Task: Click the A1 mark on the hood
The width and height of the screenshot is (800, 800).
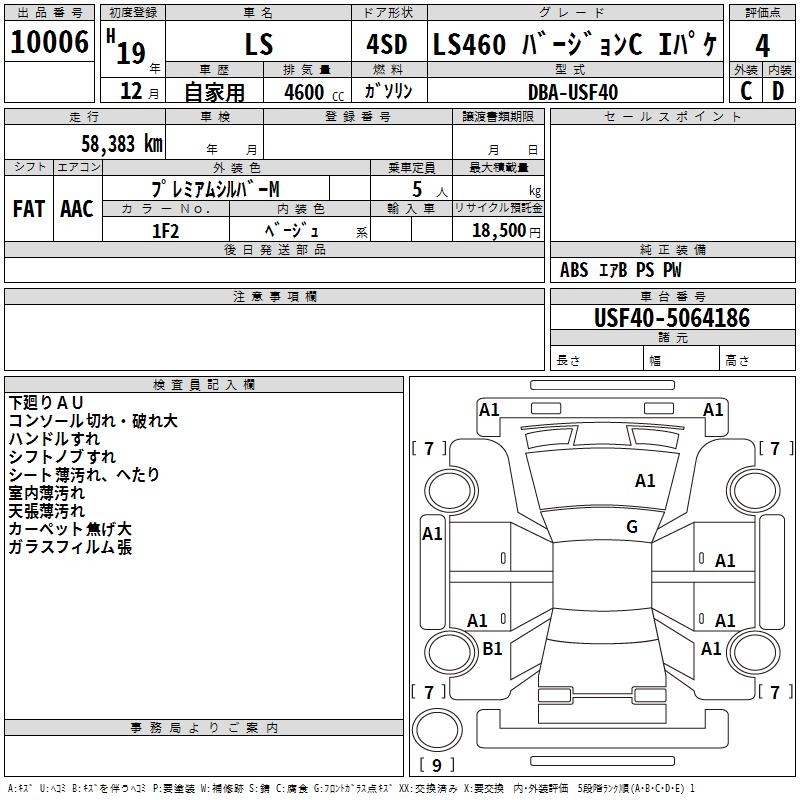Action: (645, 481)
